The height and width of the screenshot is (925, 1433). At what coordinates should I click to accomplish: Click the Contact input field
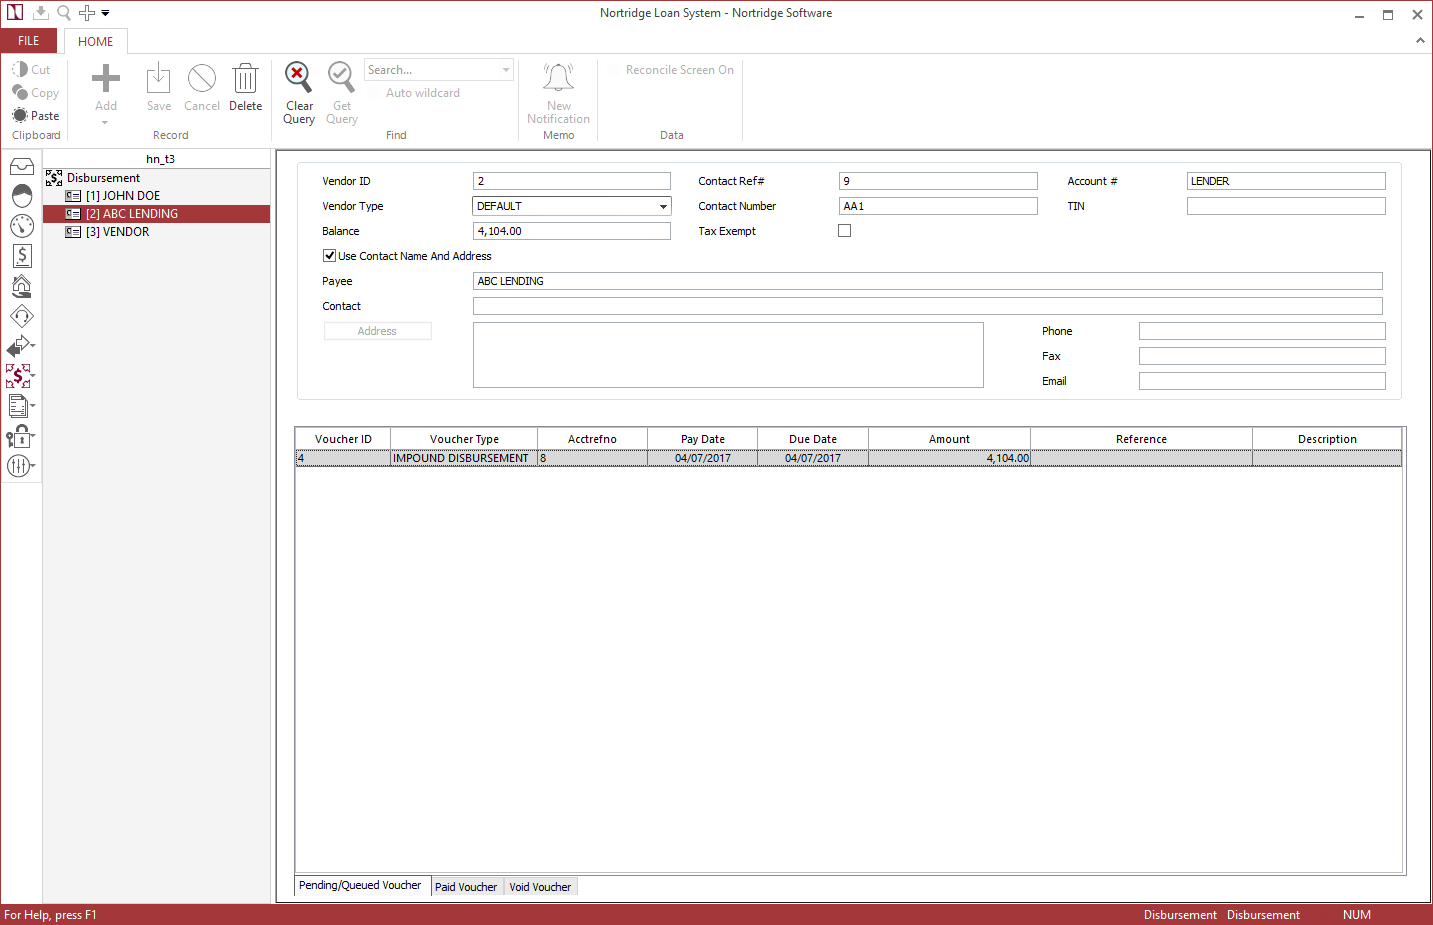(x=928, y=306)
